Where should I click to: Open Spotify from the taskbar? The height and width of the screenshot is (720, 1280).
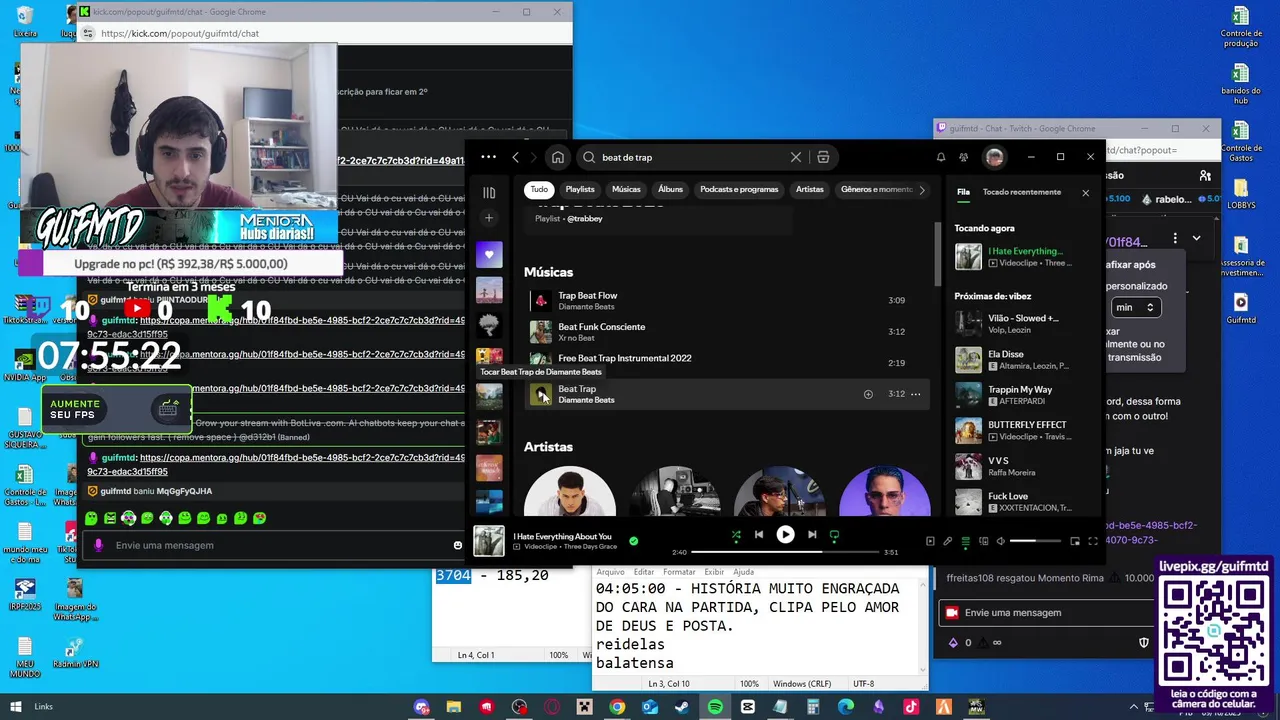(x=715, y=707)
